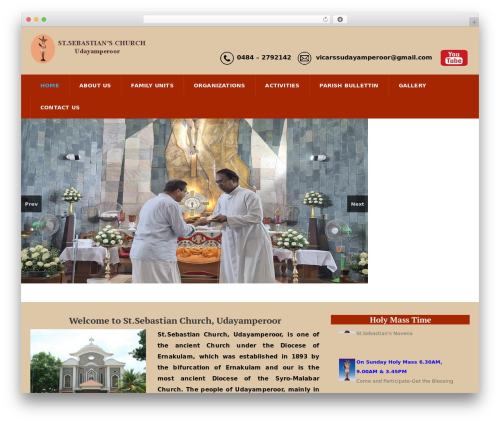This screenshot has height=423, width=500.
Task: Click the small novena thumbnail icon
Action: [347, 332]
